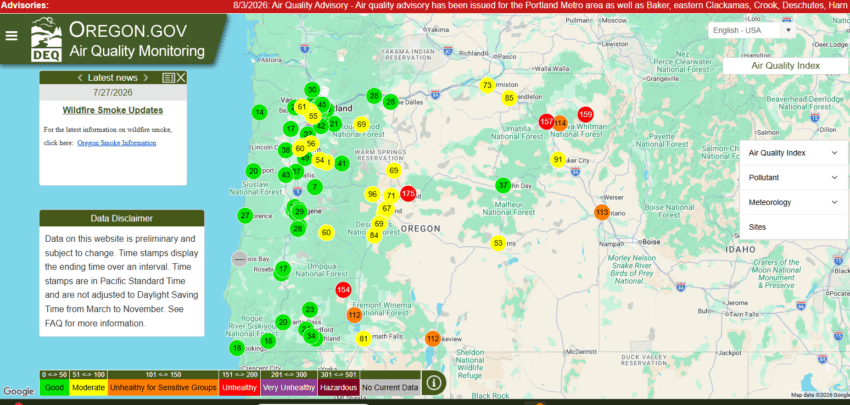This screenshot has width=850, height=405.
Task: Select the green 7 station marker
Action: pos(314,187)
